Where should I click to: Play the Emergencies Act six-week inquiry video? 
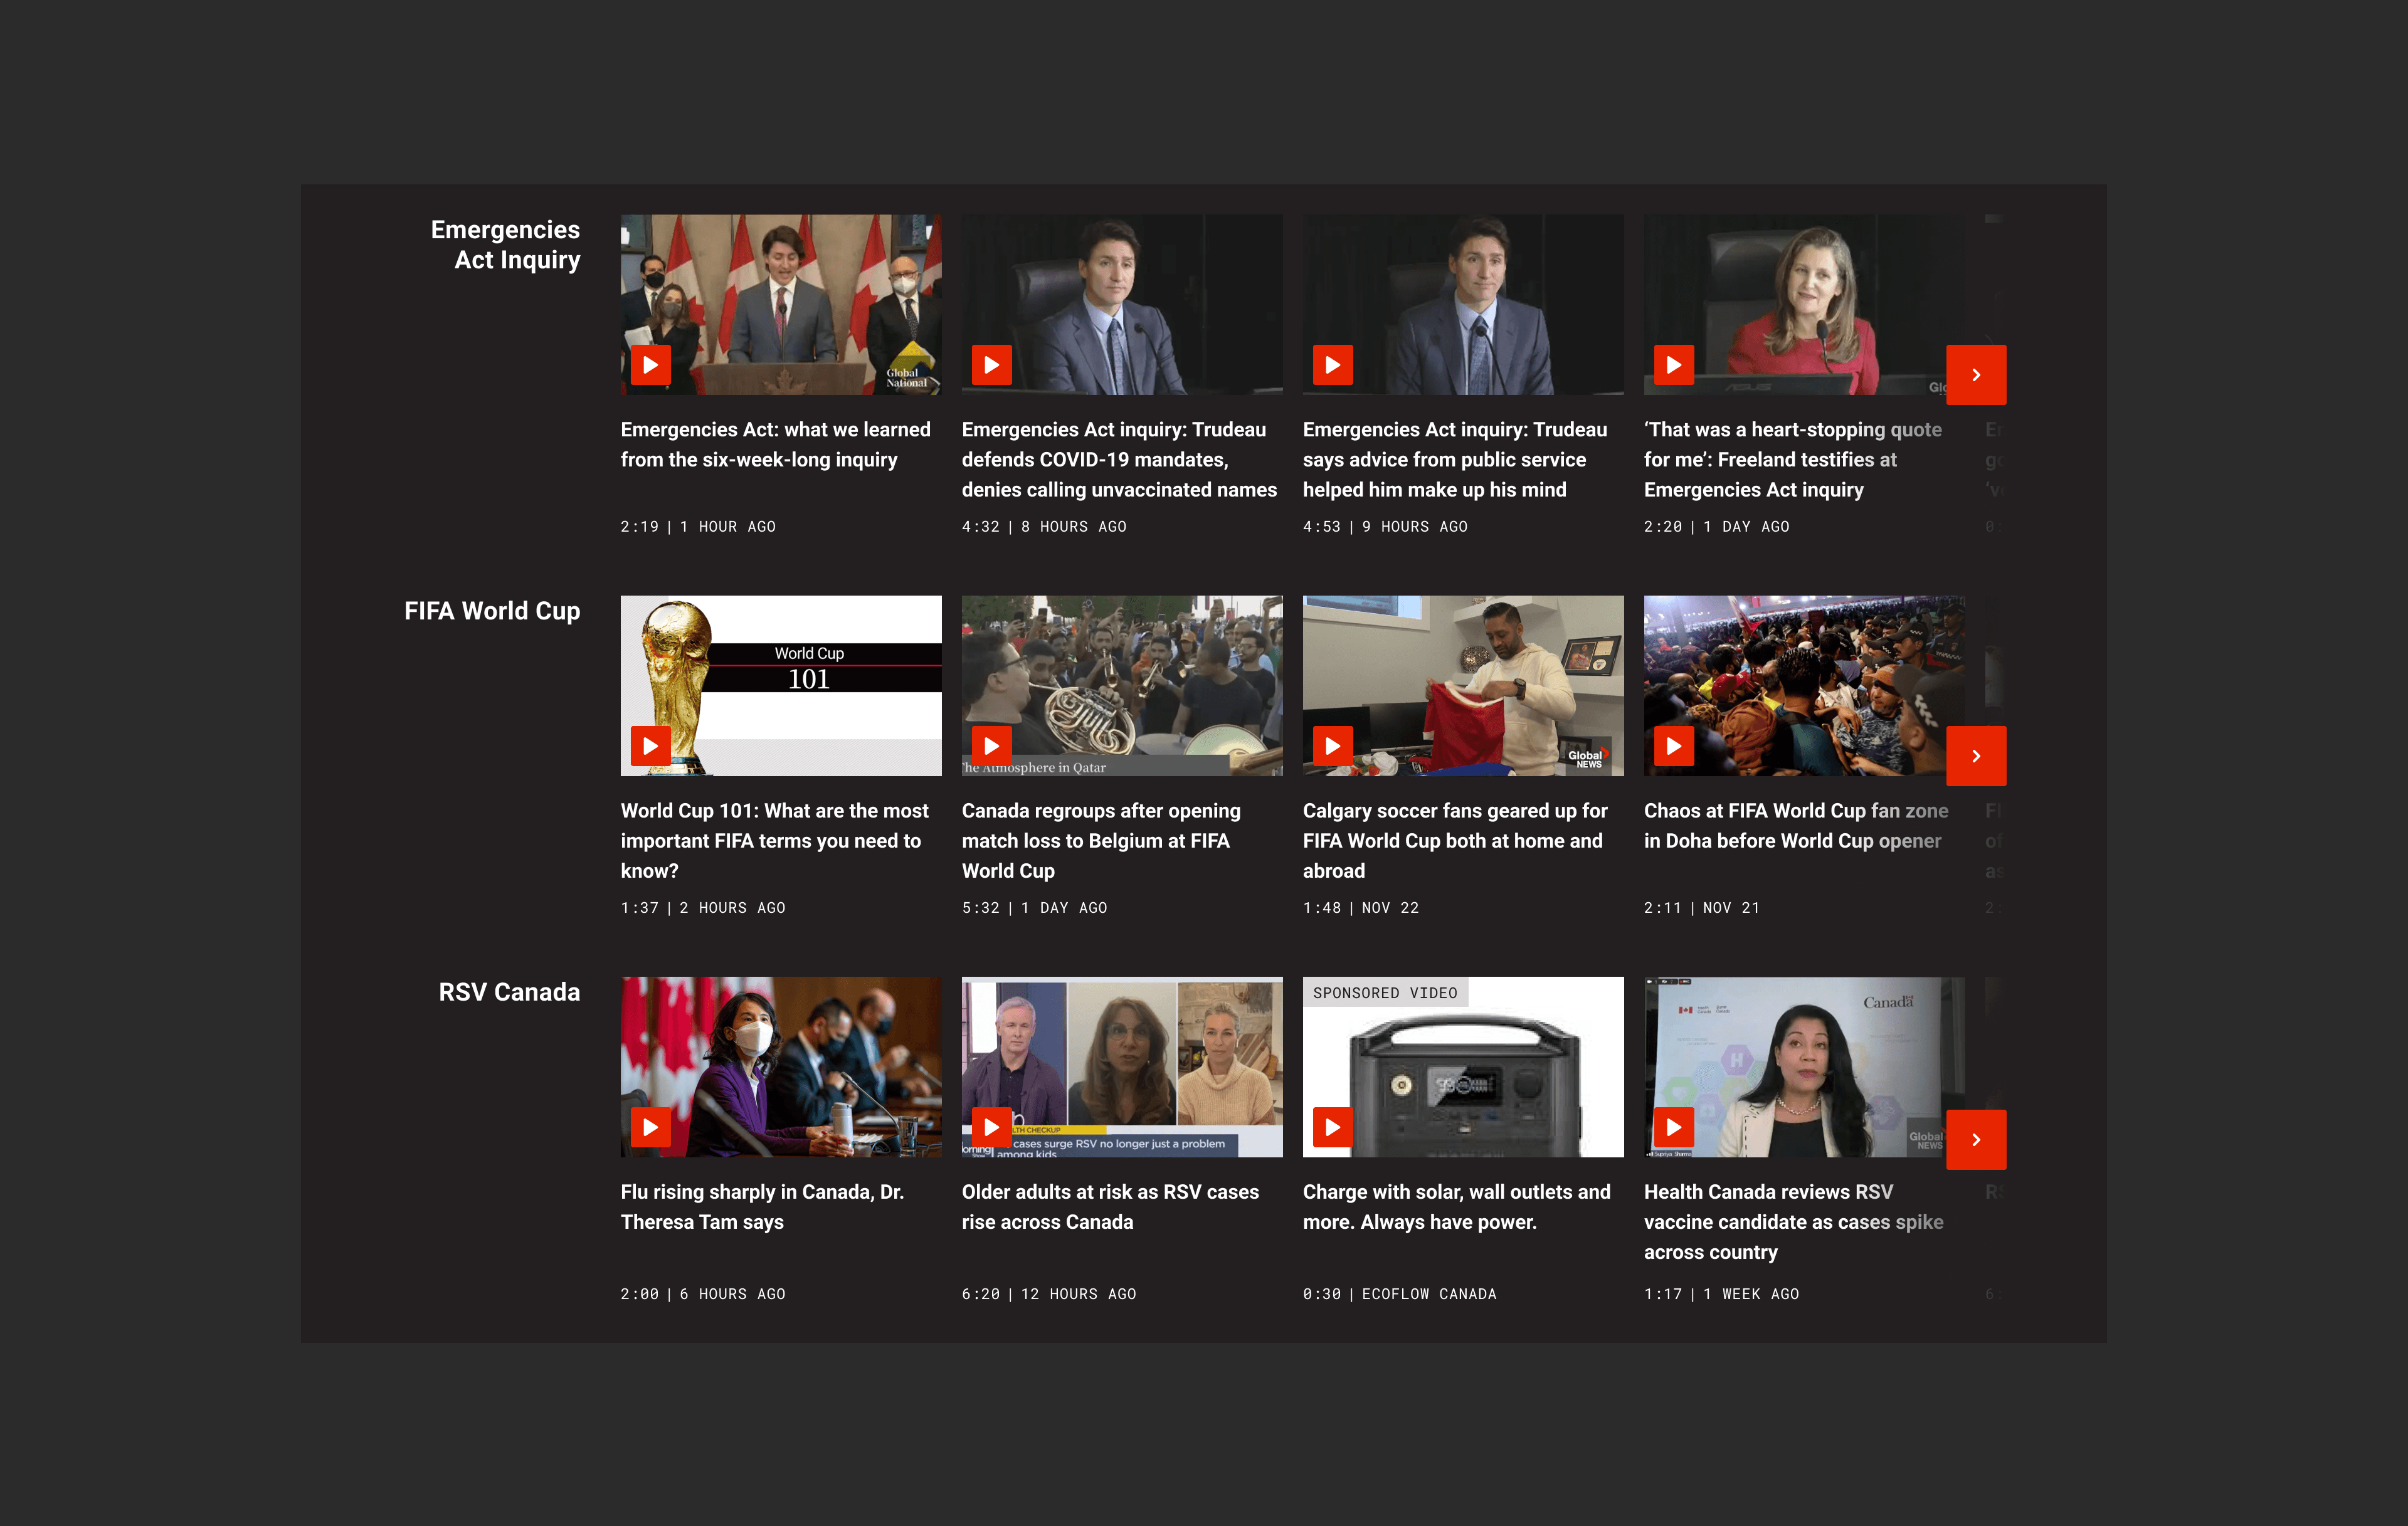click(650, 365)
